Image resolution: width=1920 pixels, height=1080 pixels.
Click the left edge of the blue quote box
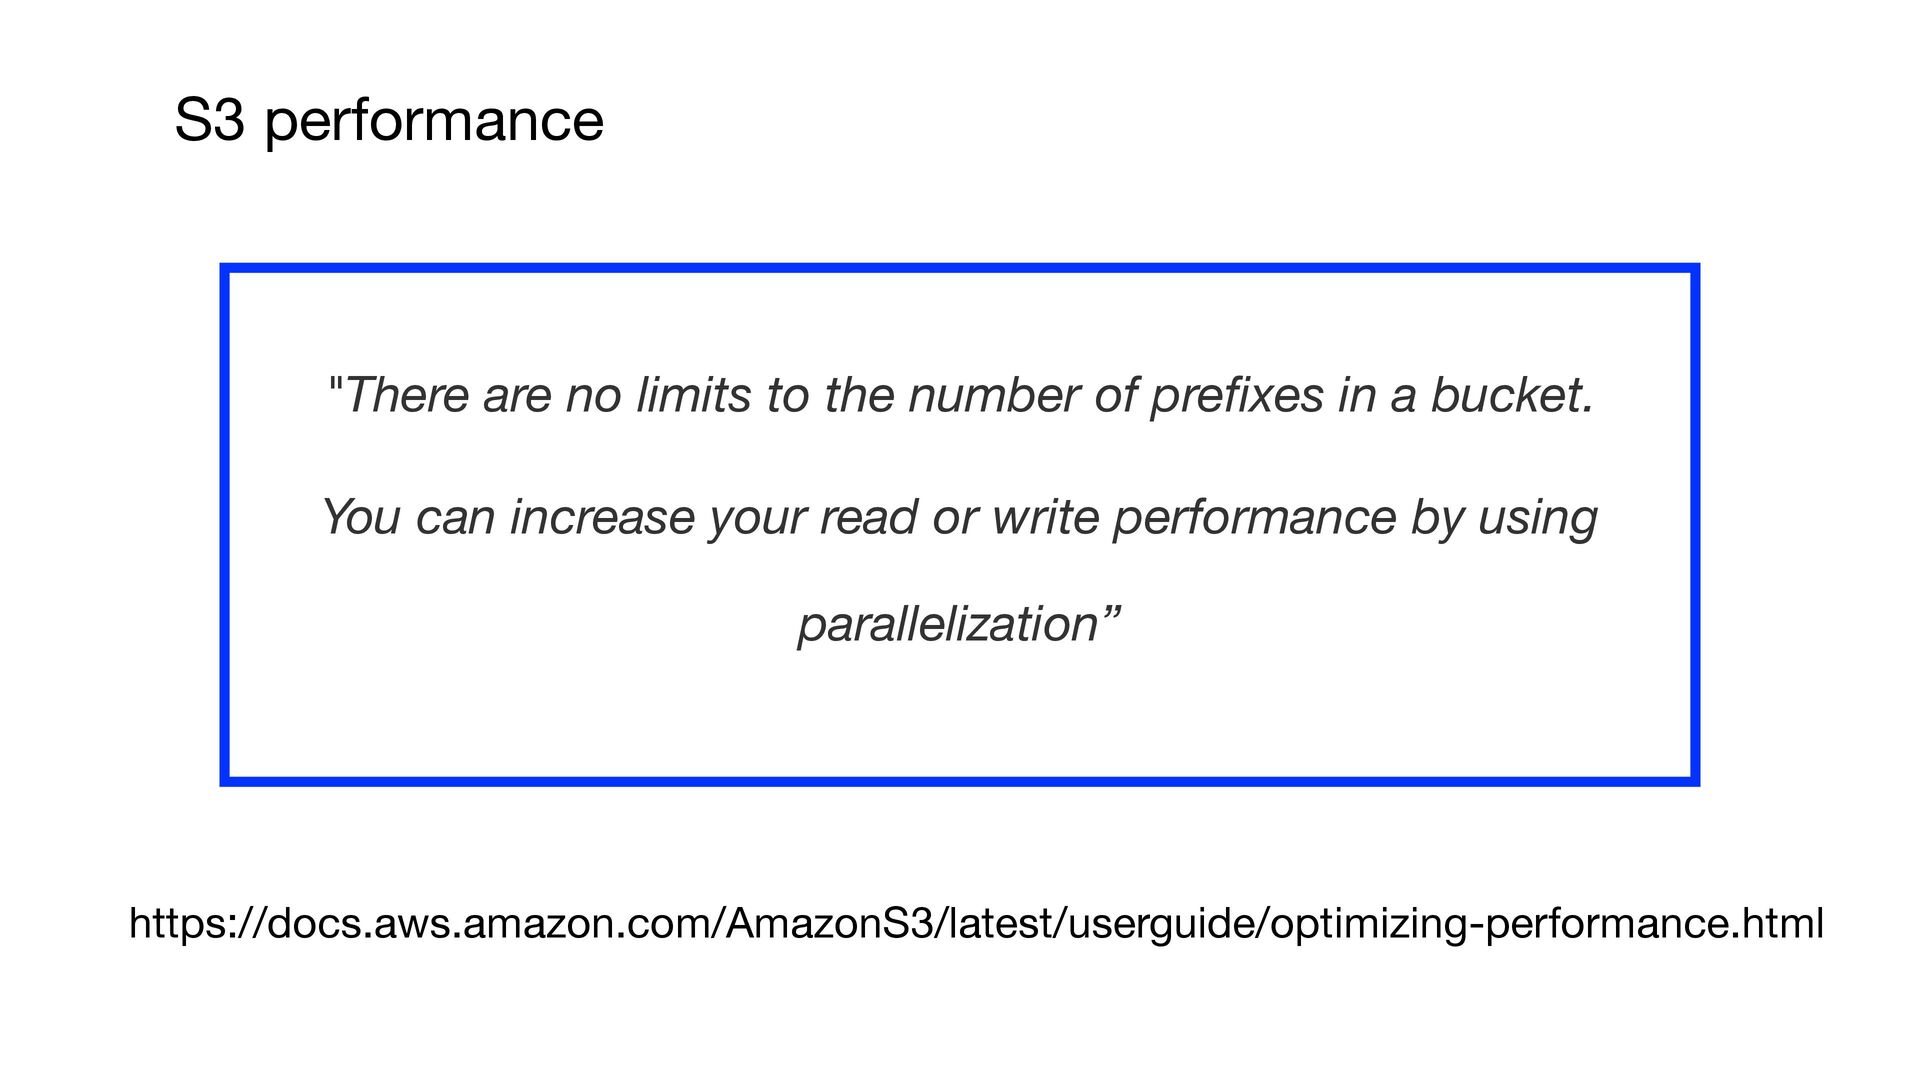225,525
